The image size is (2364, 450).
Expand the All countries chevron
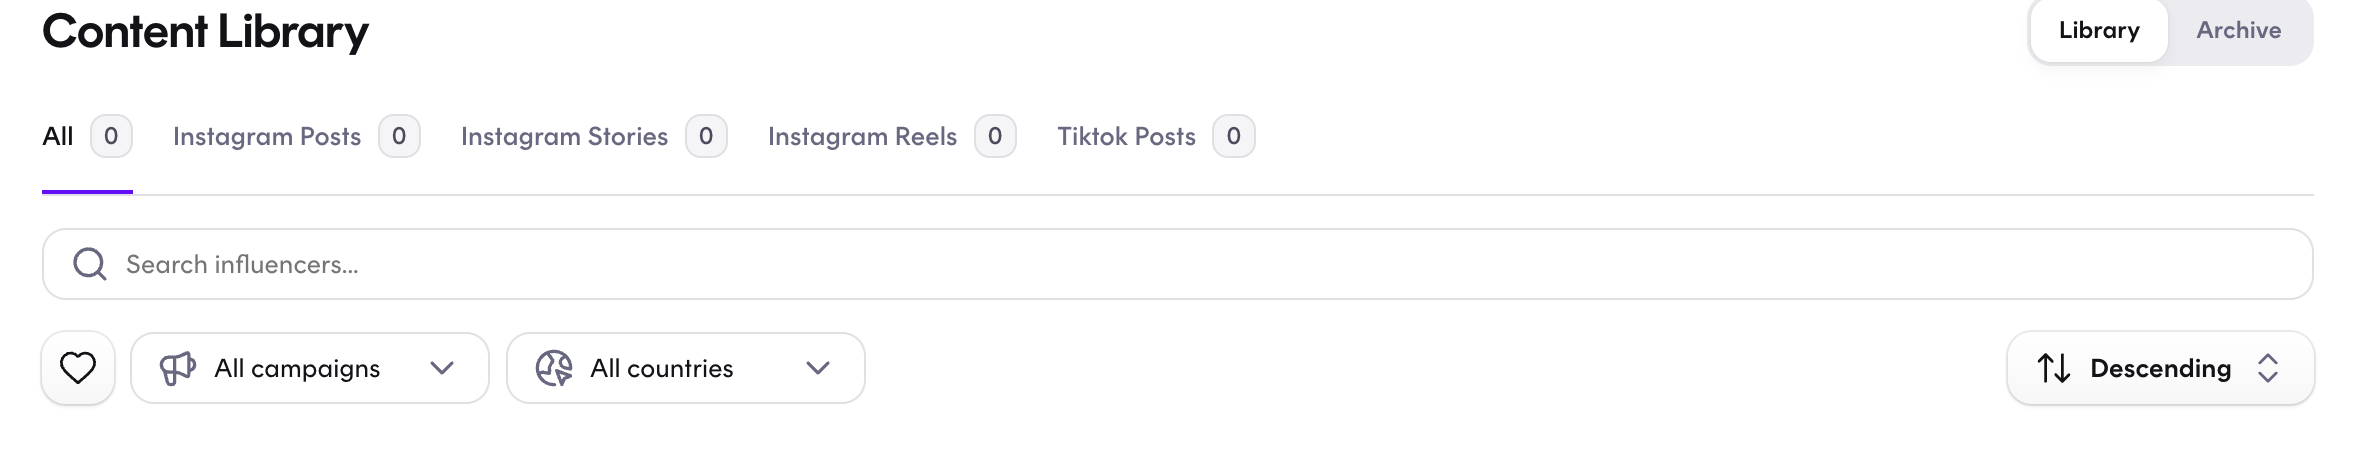pos(818,368)
